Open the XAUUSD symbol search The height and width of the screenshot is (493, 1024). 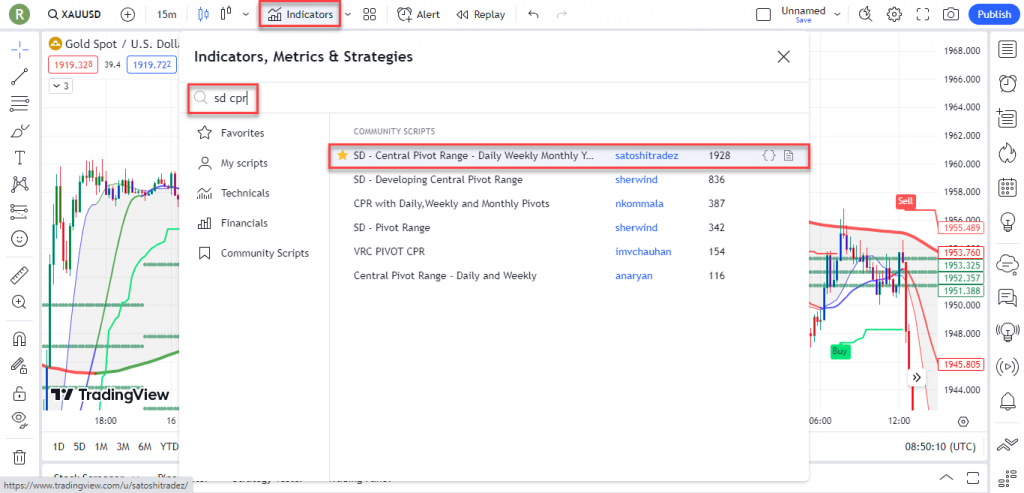[72, 14]
